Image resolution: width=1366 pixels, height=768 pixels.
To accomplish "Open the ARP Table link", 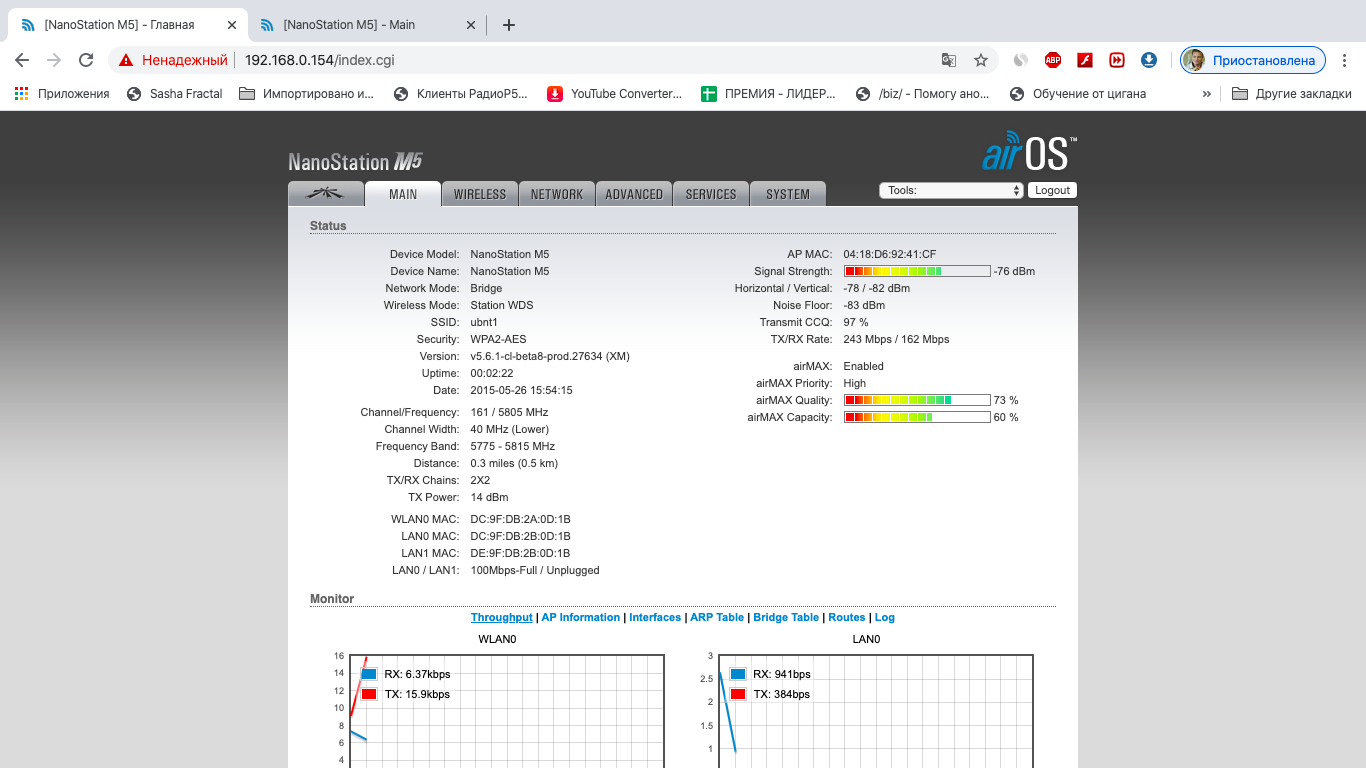I will coord(717,618).
